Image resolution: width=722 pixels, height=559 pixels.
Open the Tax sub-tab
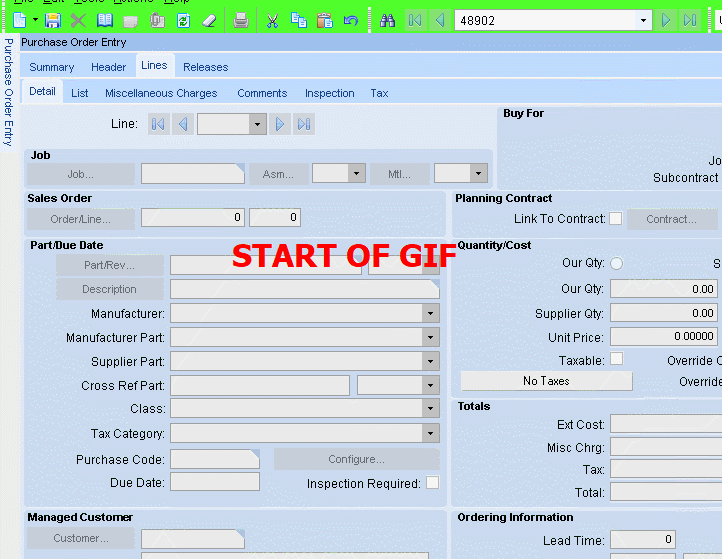pos(379,93)
